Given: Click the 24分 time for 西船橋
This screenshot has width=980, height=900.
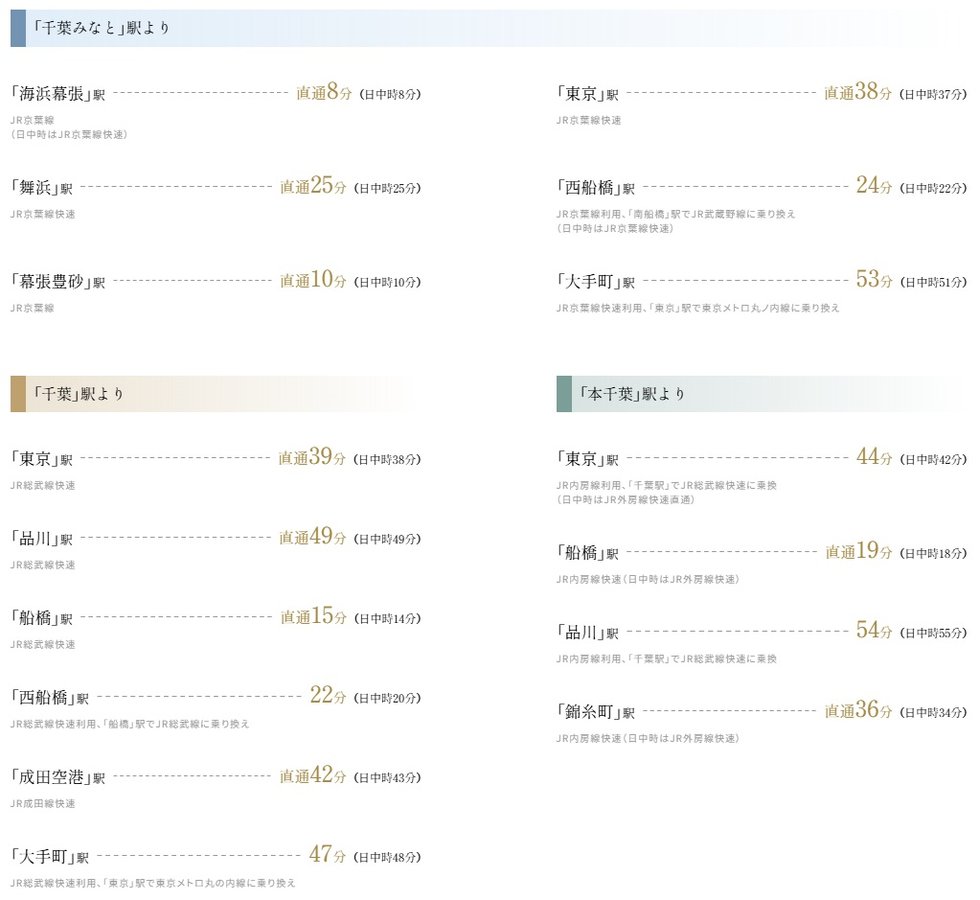Looking at the screenshot, I should coord(874,186).
